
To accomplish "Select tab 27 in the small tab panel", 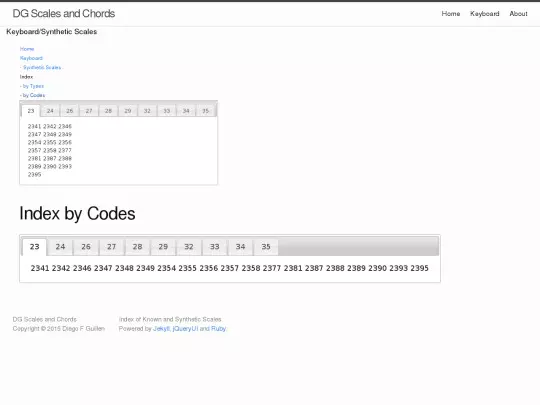I will point(89,111).
